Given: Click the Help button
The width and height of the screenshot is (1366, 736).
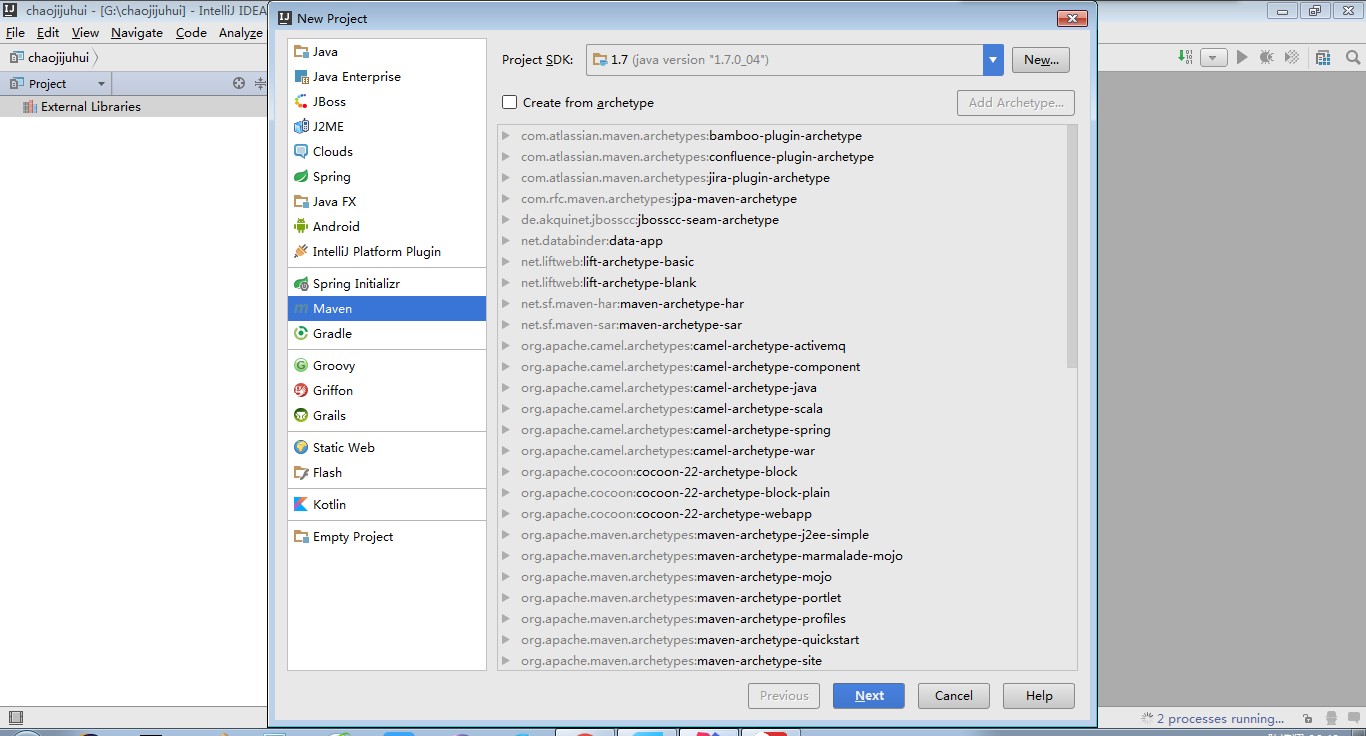Looking at the screenshot, I should pyautogui.click(x=1039, y=696).
